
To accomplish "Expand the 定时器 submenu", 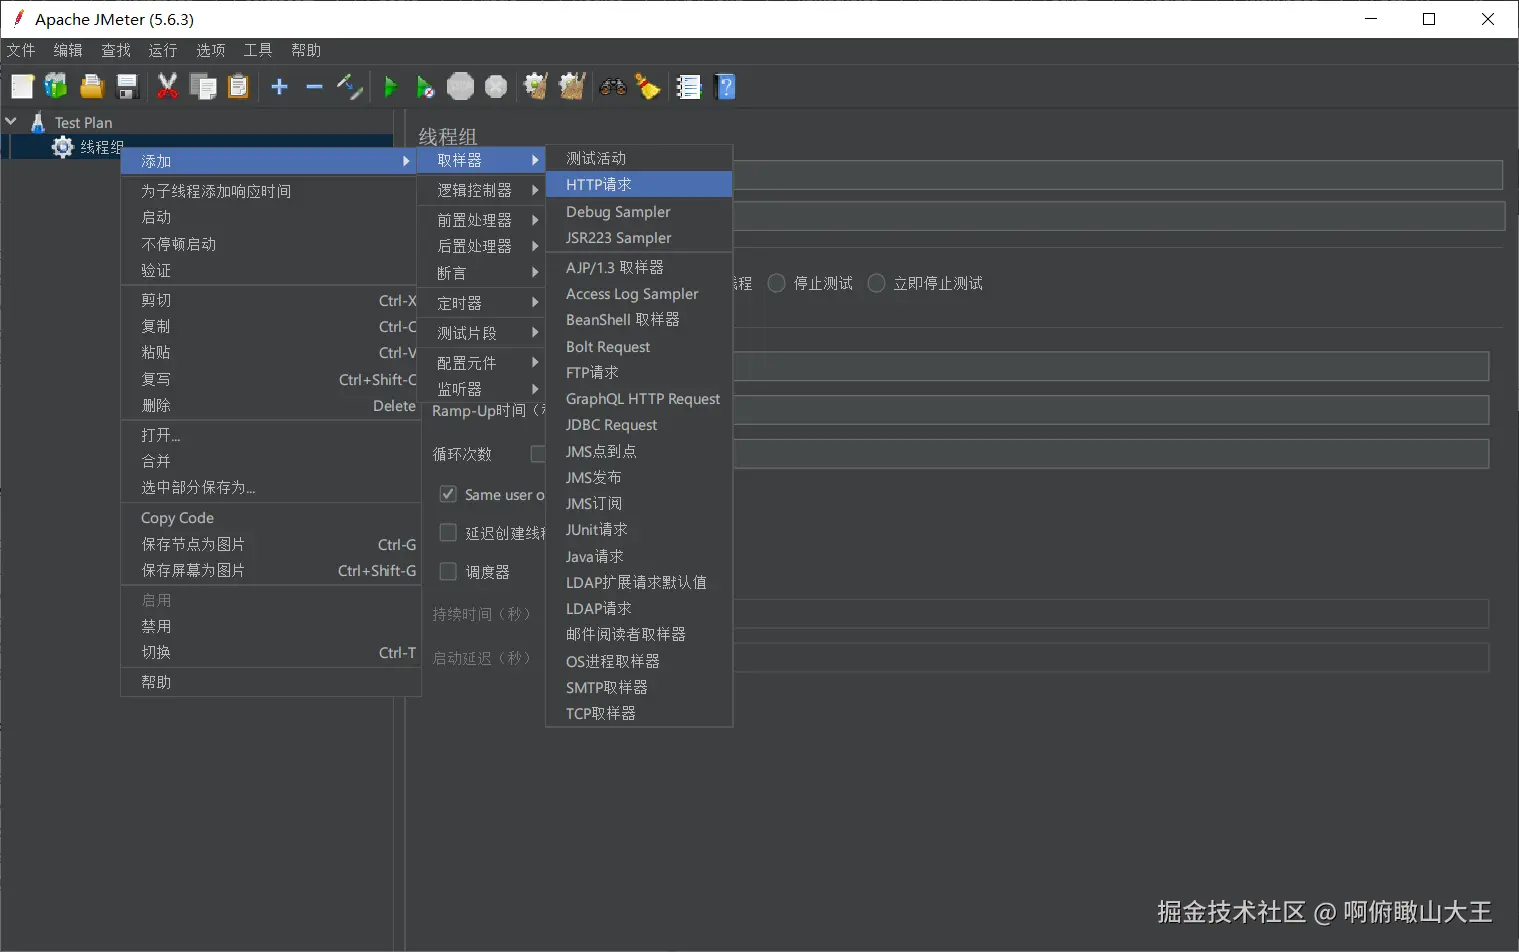I will click(481, 303).
